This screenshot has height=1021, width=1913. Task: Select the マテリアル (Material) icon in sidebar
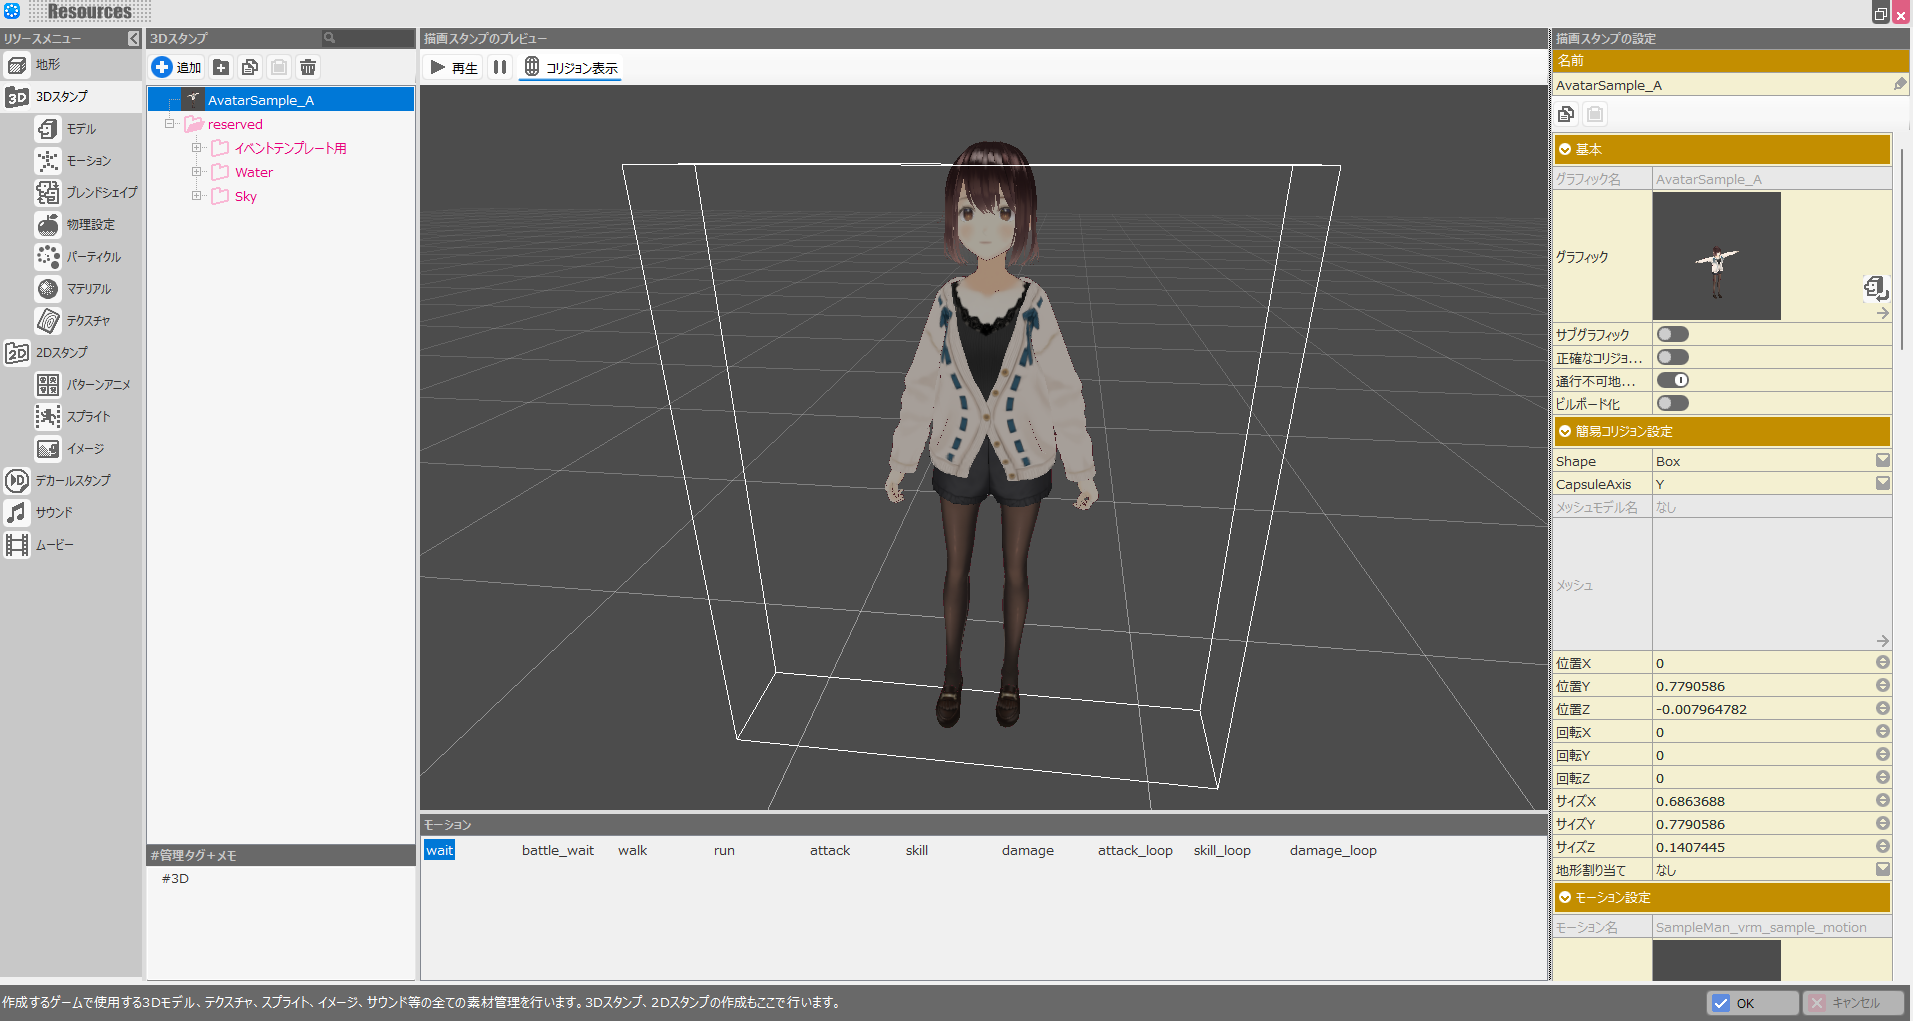click(x=47, y=288)
